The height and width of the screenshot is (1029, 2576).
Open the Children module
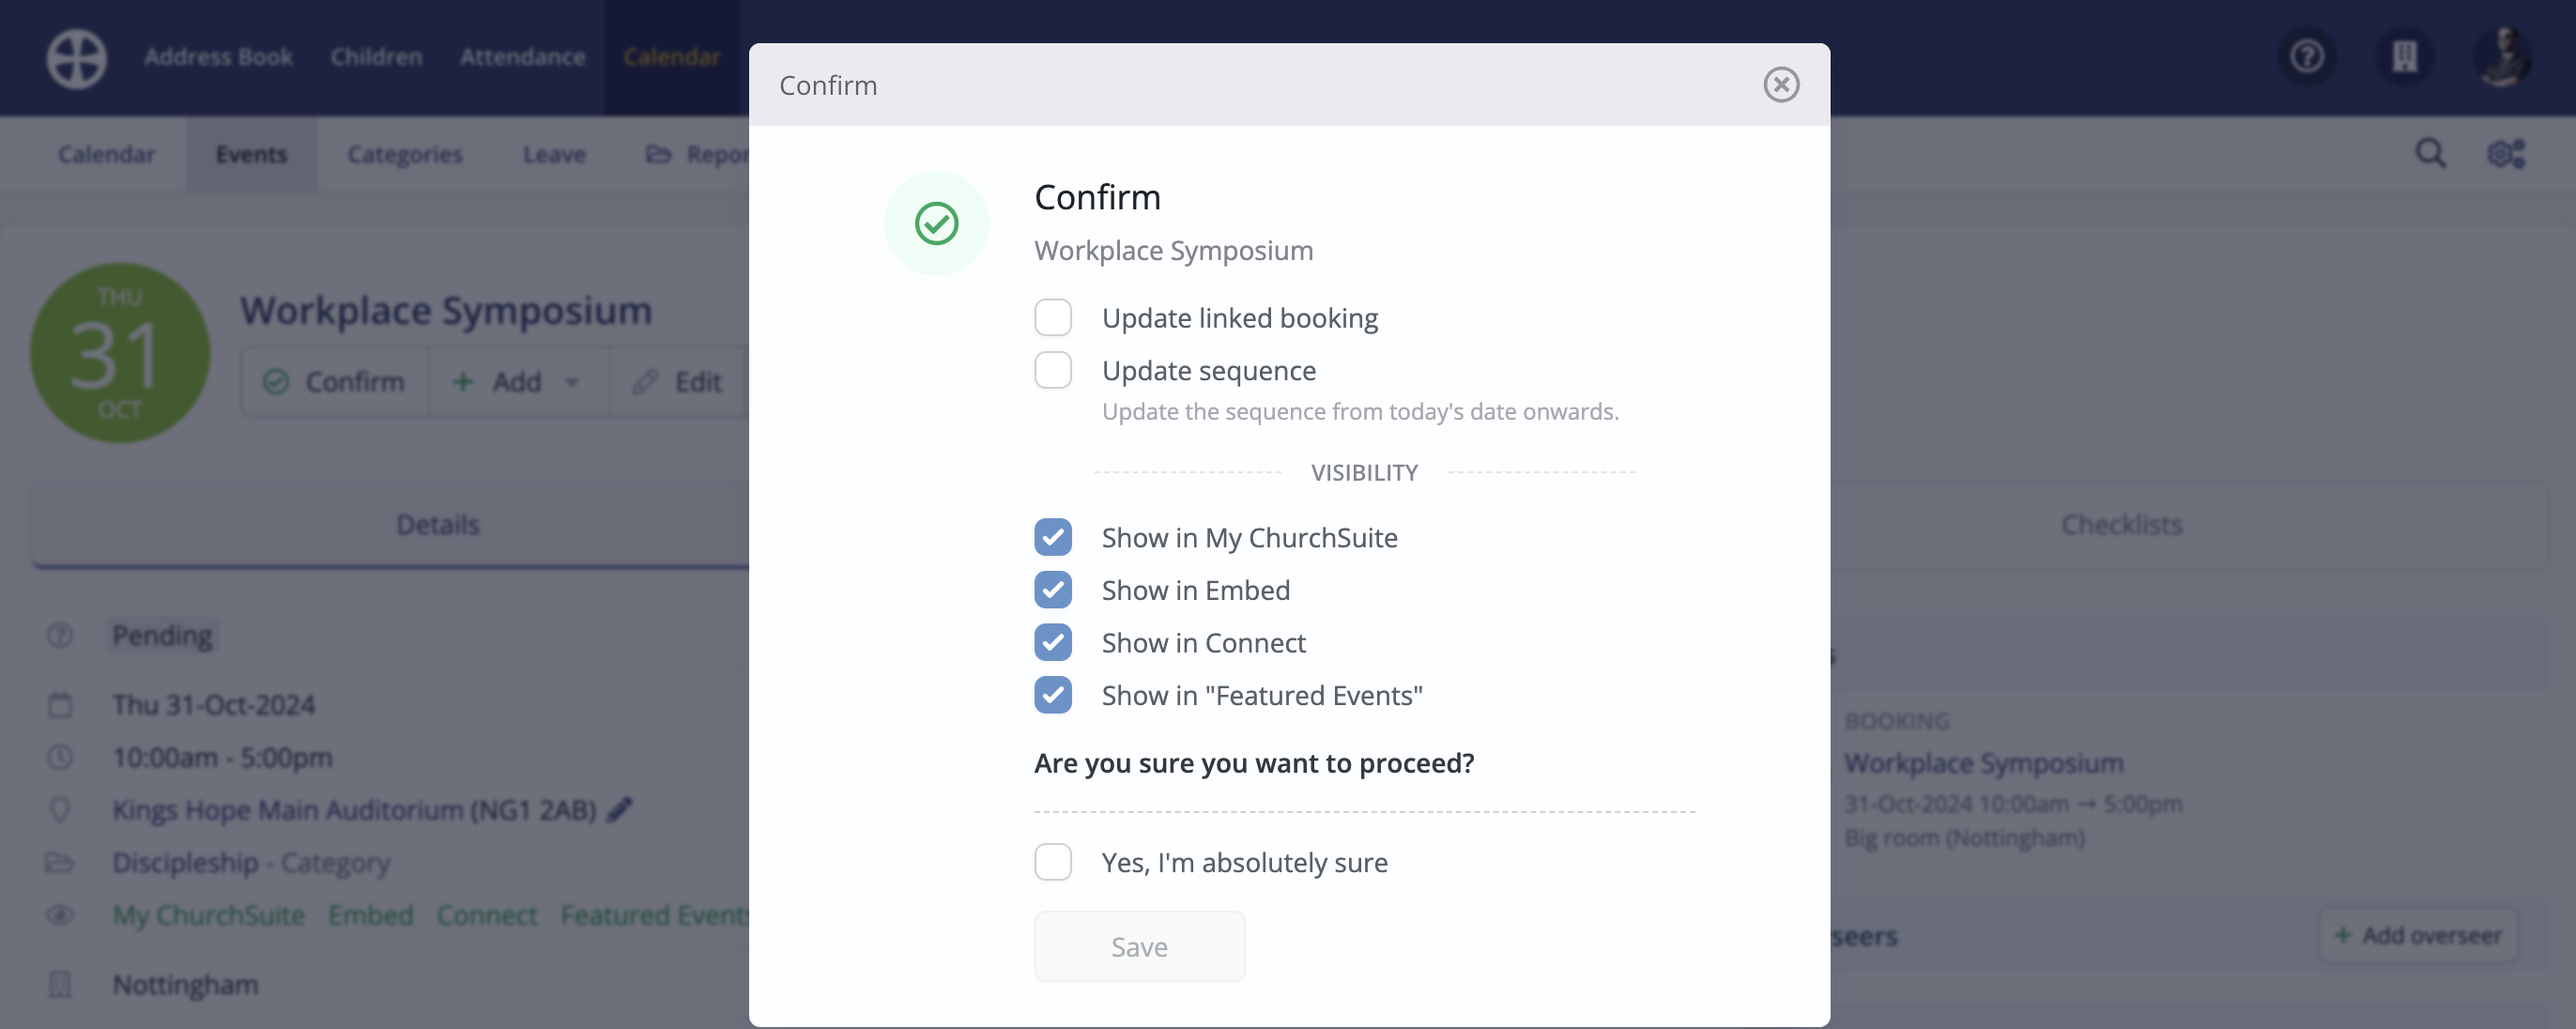click(376, 57)
